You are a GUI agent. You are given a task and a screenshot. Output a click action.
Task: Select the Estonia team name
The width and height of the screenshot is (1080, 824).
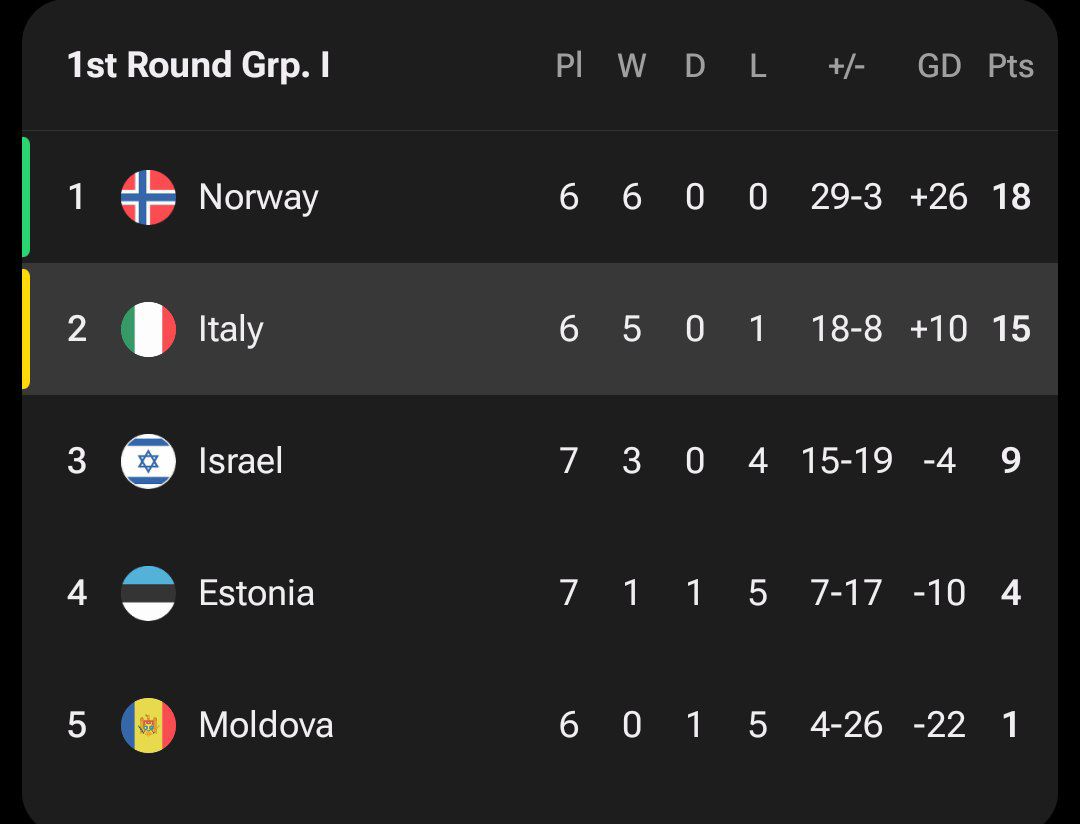click(x=256, y=593)
